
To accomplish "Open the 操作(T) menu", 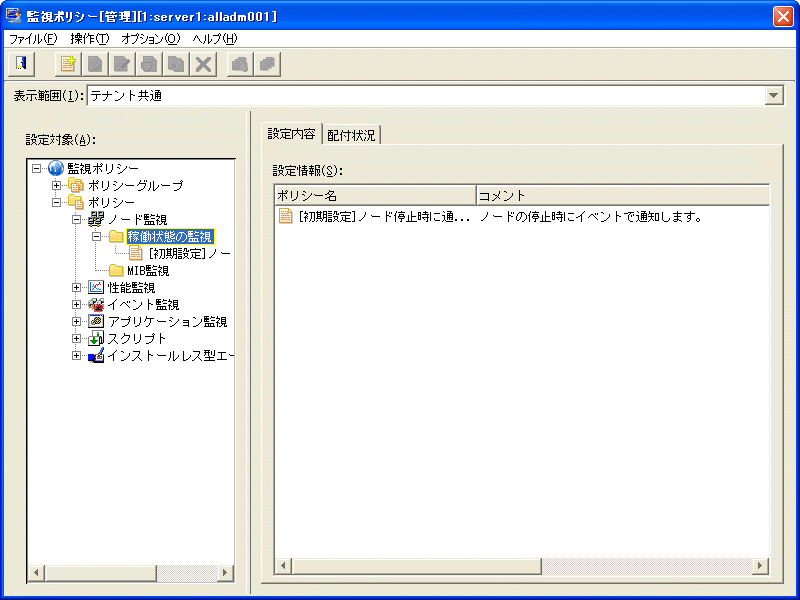I will coord(90,39).
